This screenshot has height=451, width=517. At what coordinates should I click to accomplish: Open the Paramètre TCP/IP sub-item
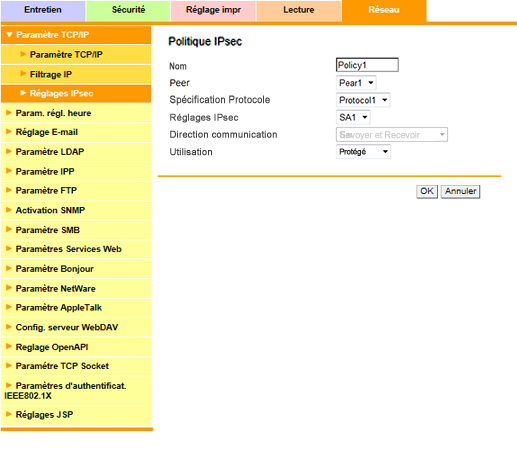76,55
